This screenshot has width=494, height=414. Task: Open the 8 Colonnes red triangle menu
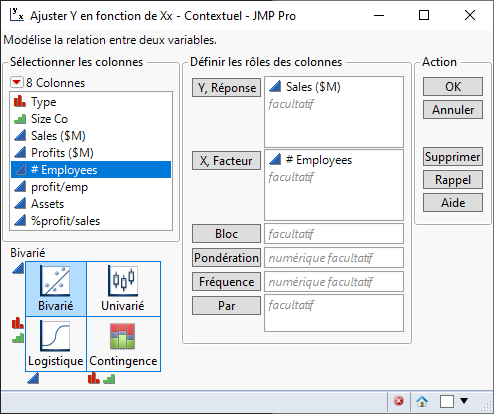(17, 82)
